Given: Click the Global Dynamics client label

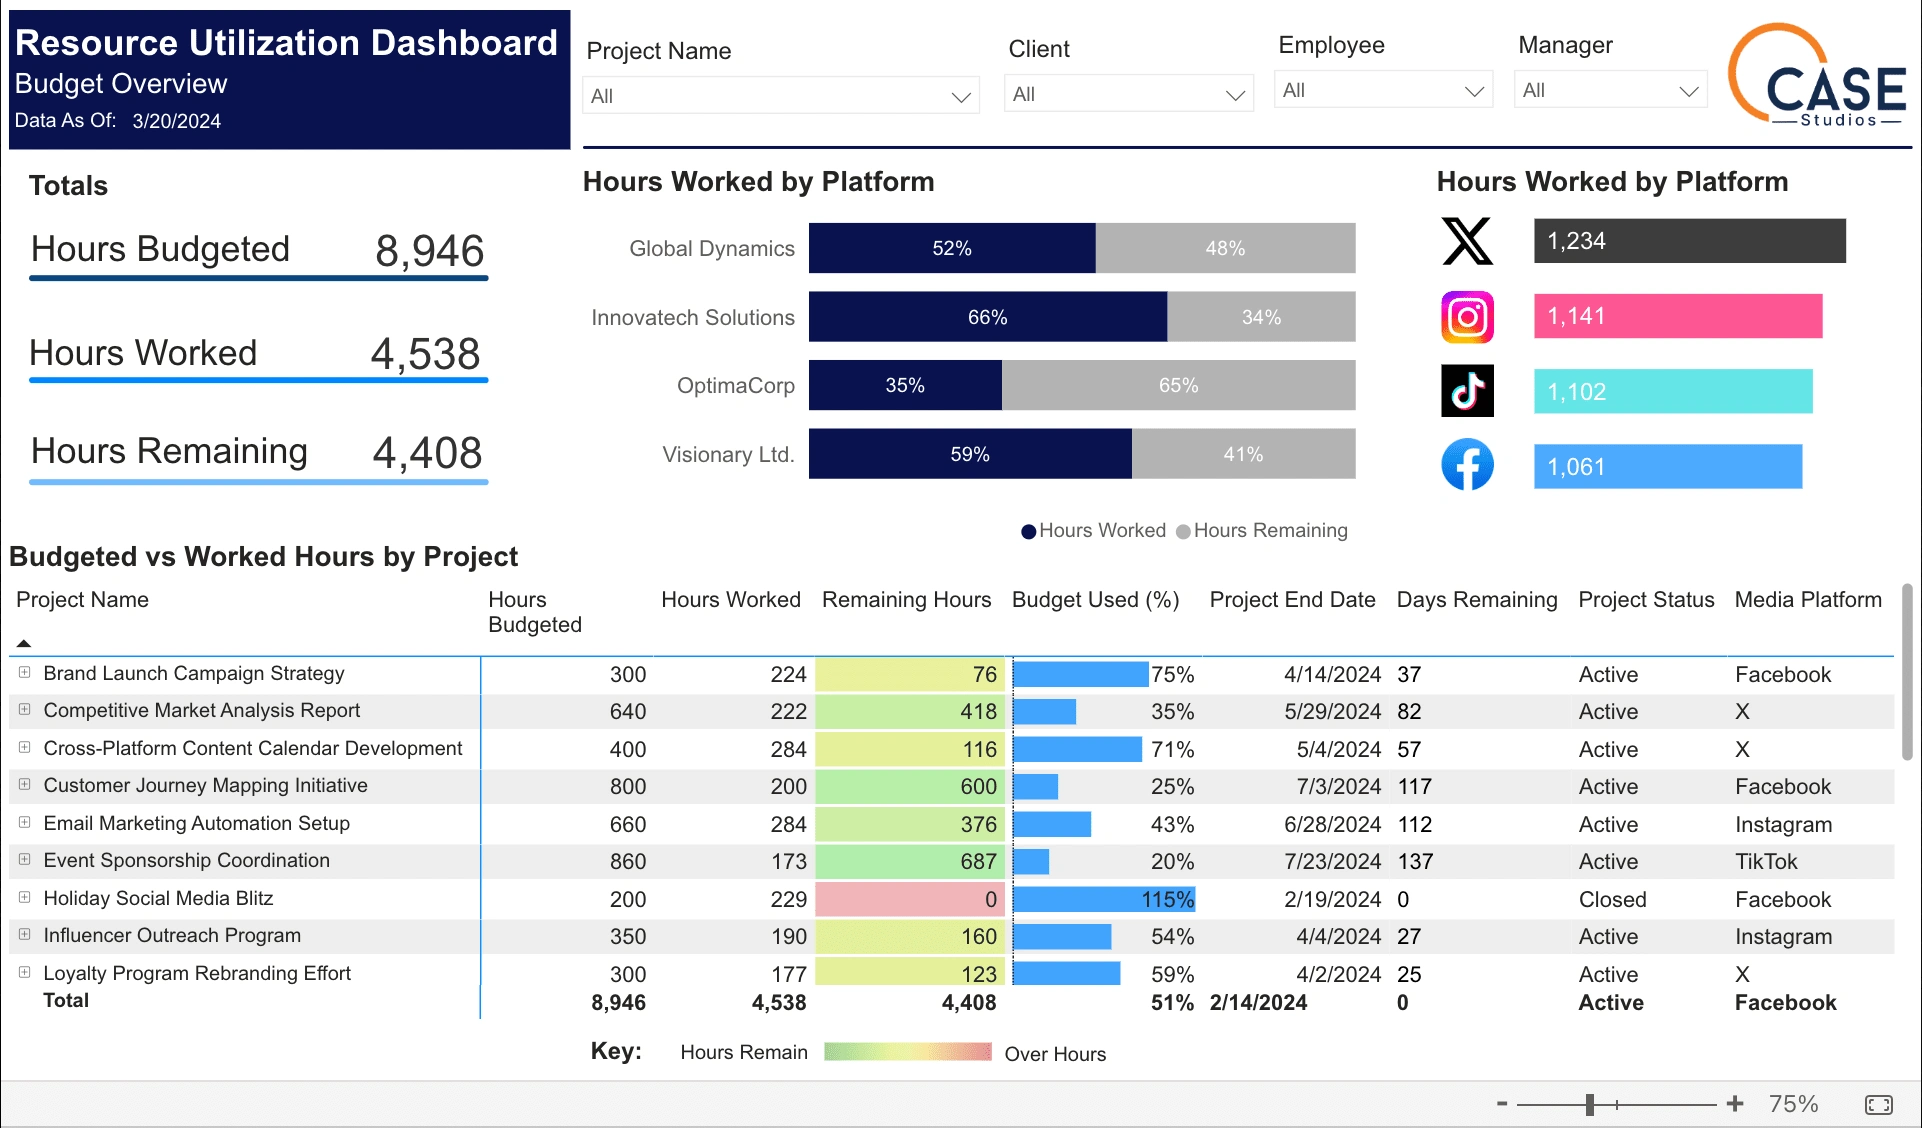Looking at the screenshot, I should pos(712,248).
